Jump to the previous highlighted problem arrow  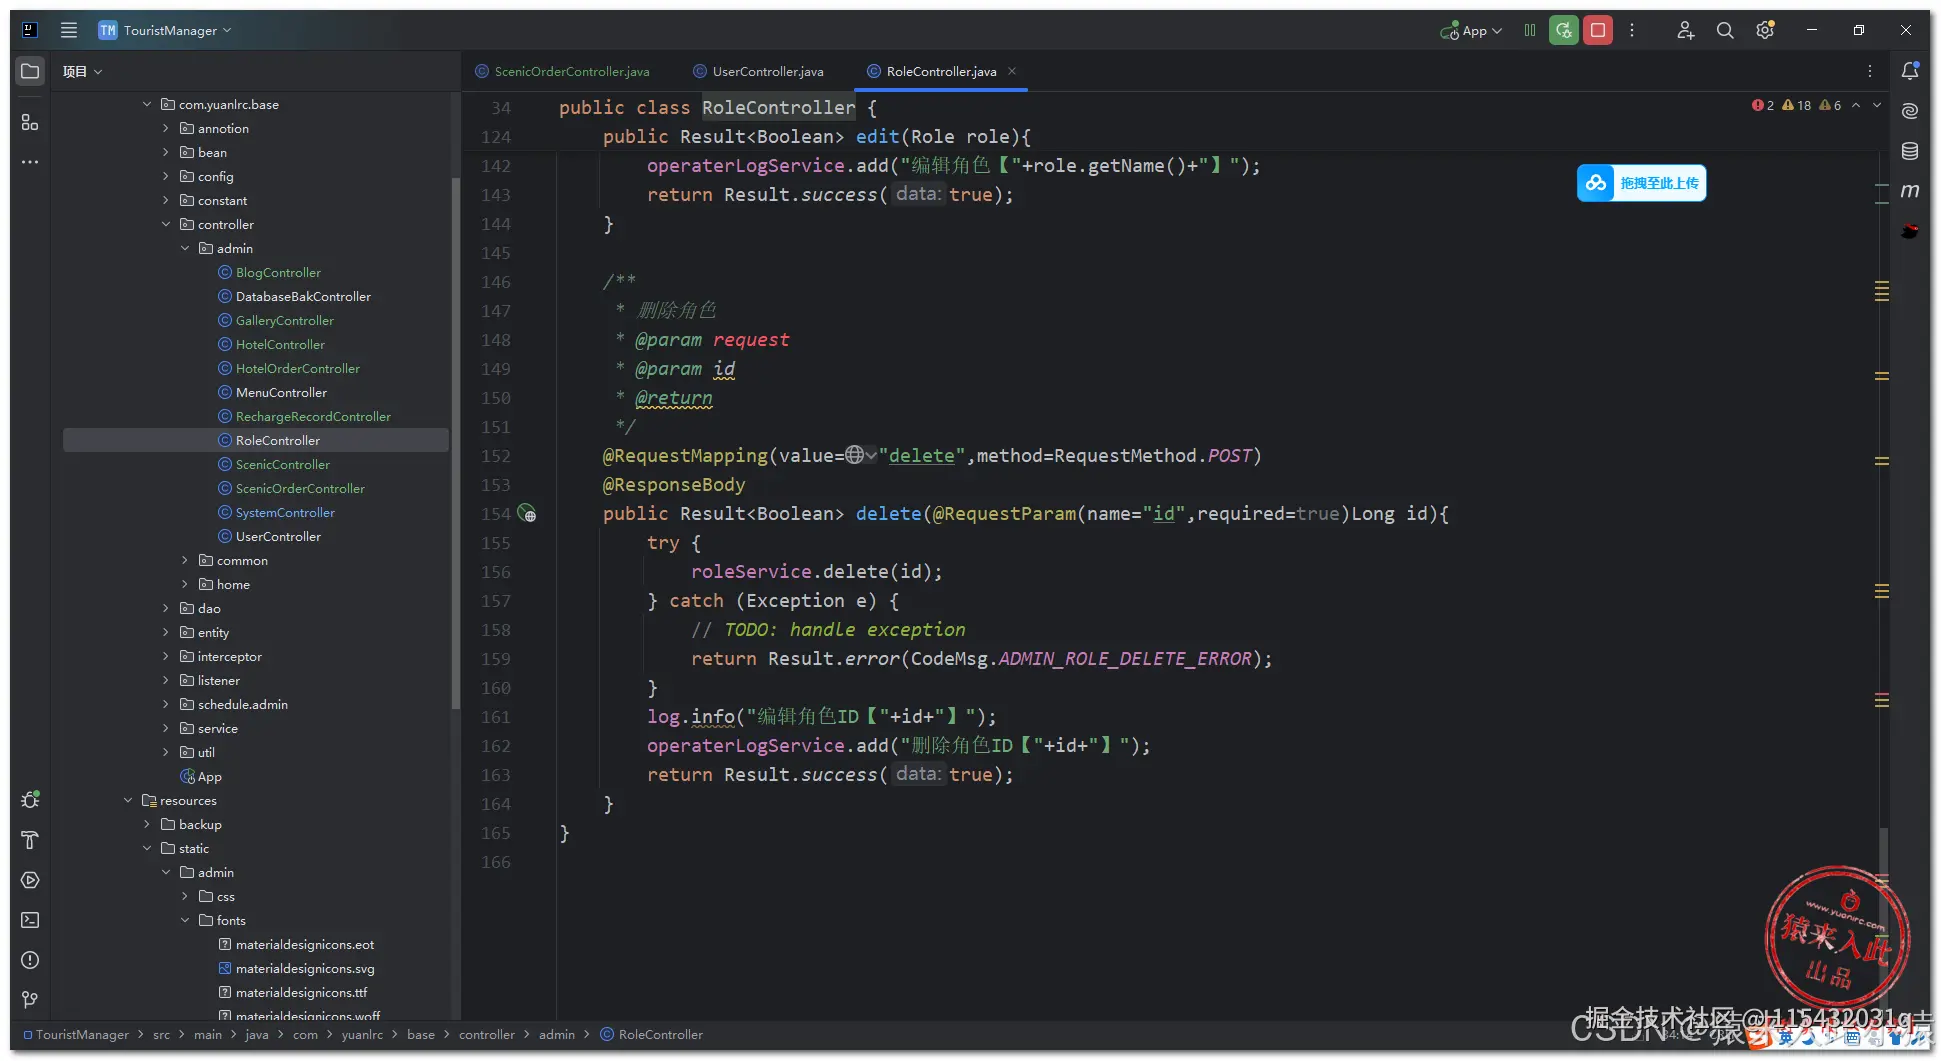point(1856,105)
